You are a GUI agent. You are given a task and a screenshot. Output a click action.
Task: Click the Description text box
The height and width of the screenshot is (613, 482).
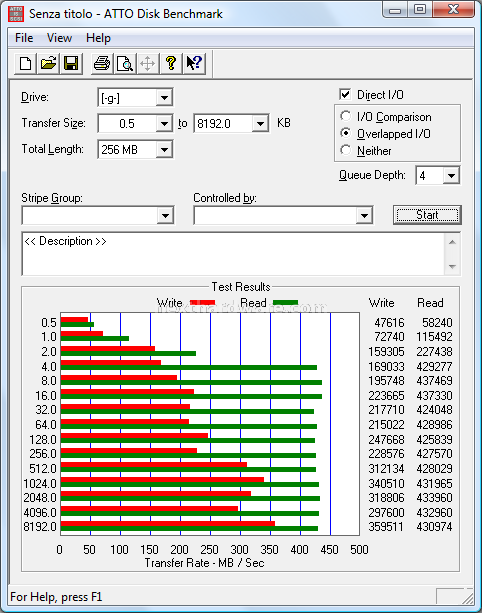233,254
